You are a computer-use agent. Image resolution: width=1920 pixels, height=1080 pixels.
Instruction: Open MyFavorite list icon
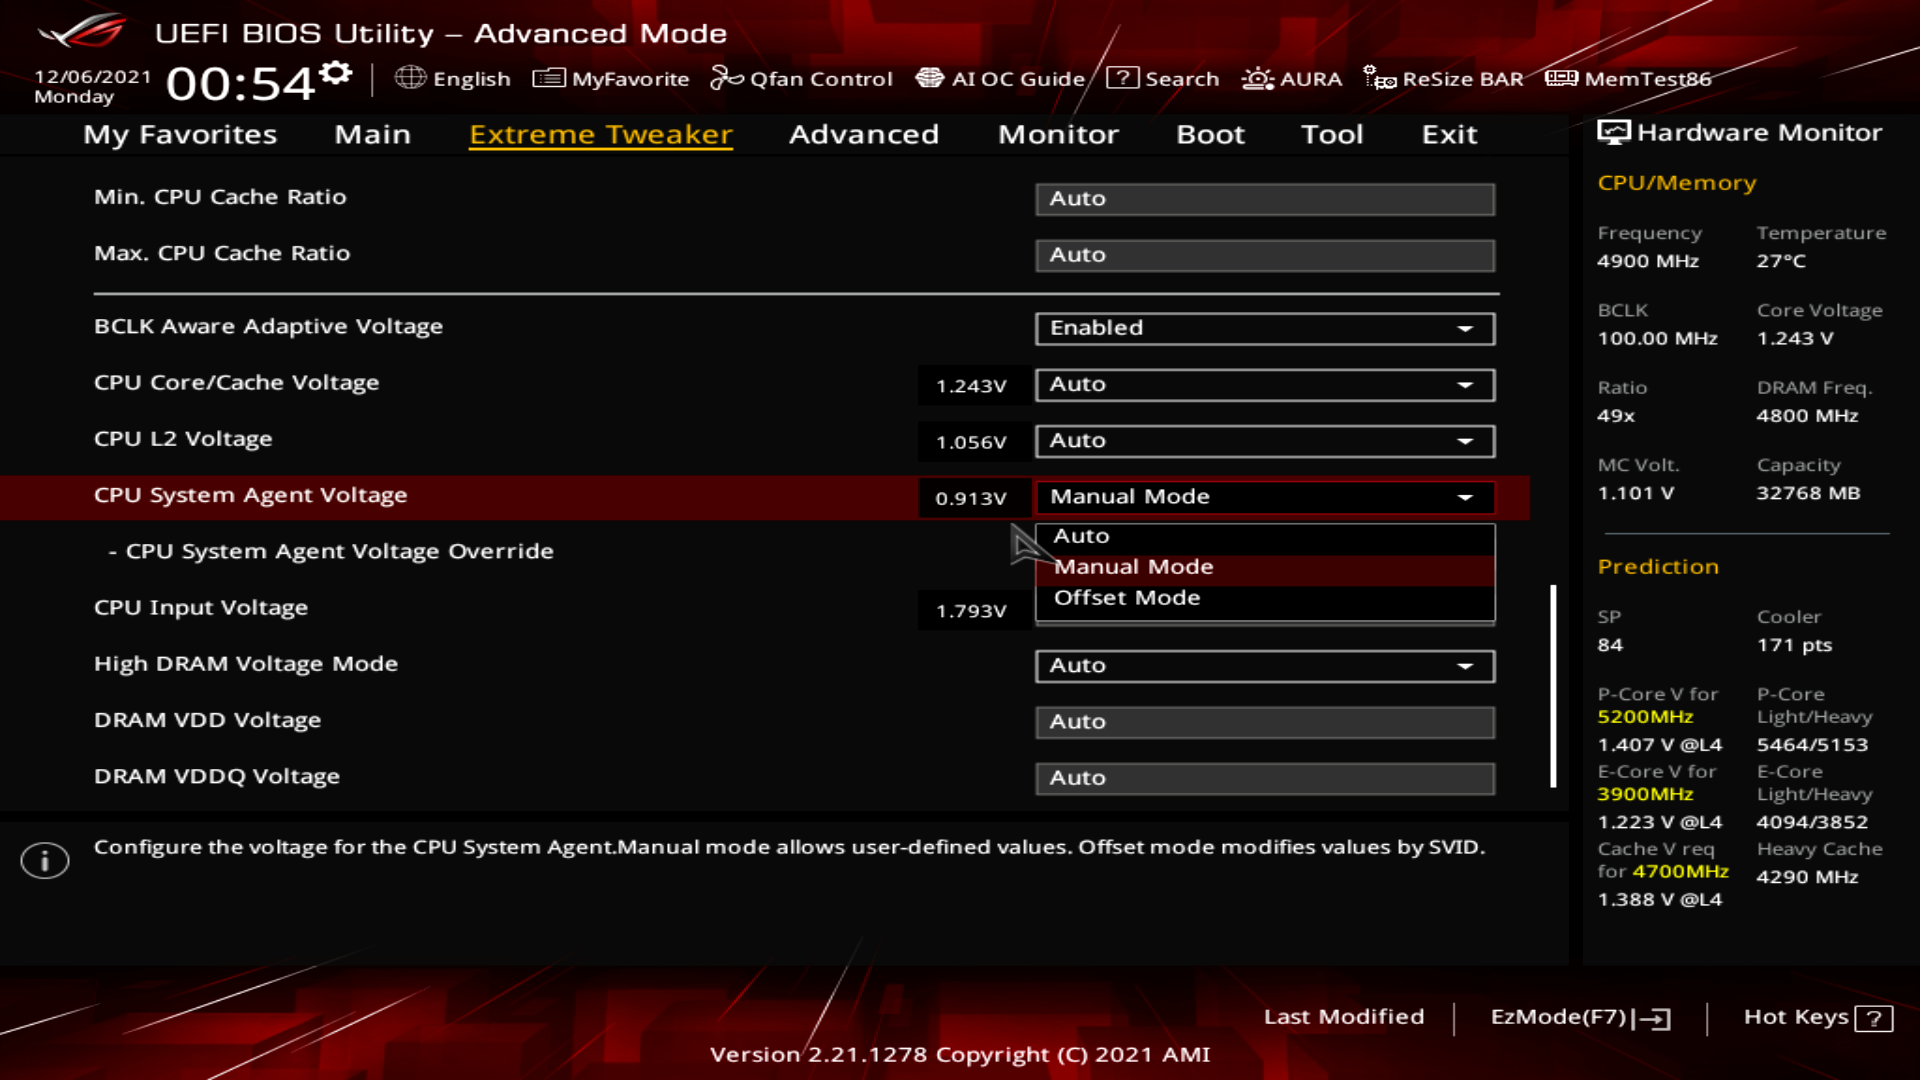point(549,78)
